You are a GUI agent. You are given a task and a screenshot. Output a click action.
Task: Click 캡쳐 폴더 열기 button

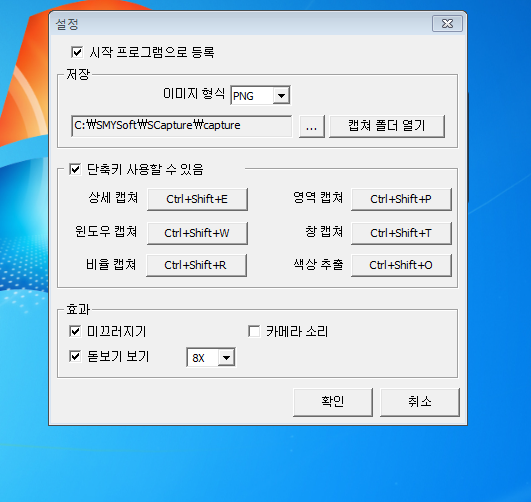387,126
